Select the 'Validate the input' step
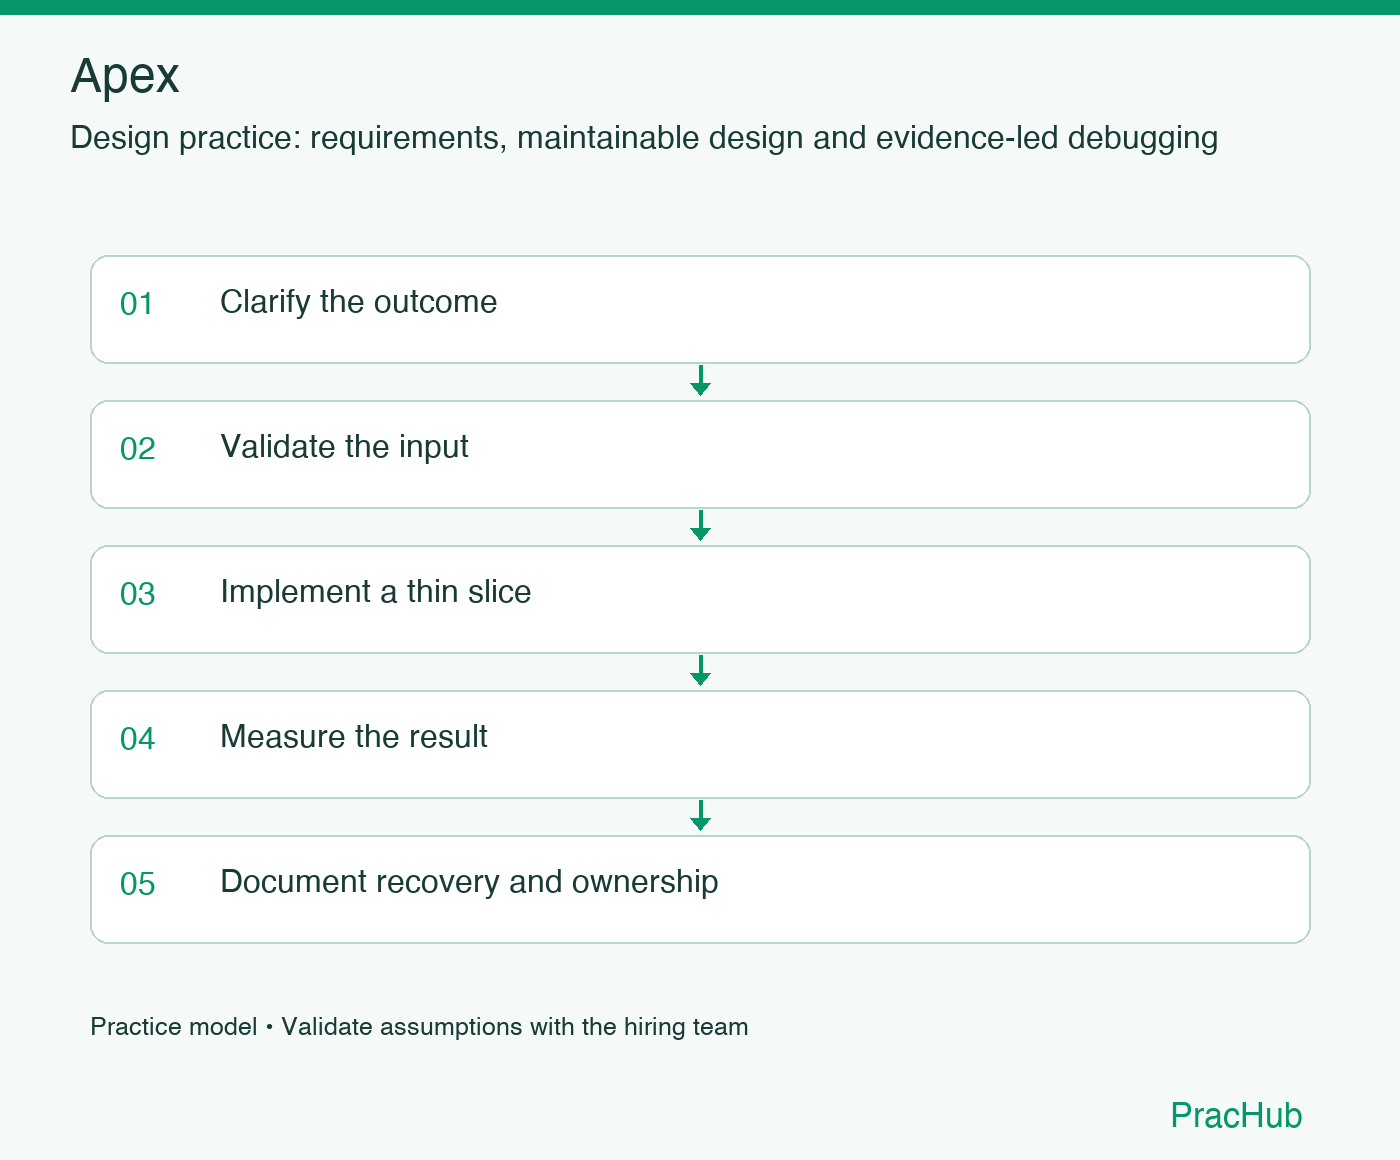The image size is (1400, 1160). 700,454
